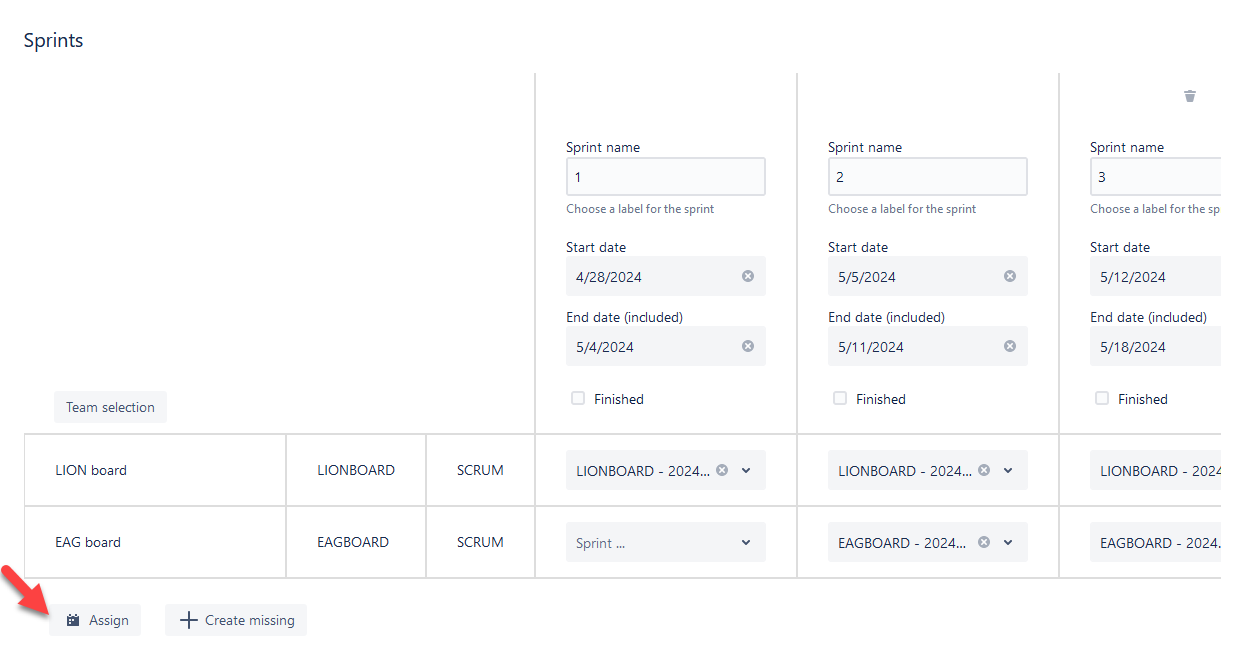Expand LIONBOARD sprint 2 dropdown
The height and width of the screenshot is (652, 1252).
point(1008,470)
